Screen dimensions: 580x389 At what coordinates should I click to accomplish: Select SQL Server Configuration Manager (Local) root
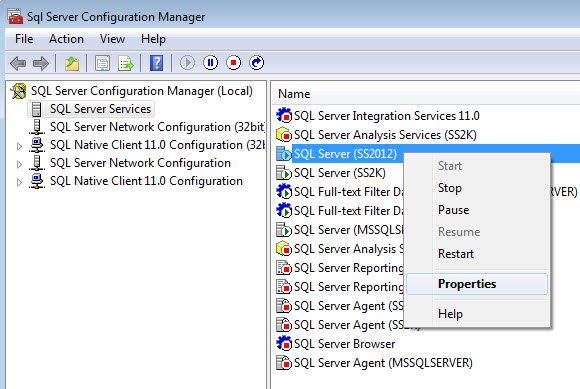[142, 91]
